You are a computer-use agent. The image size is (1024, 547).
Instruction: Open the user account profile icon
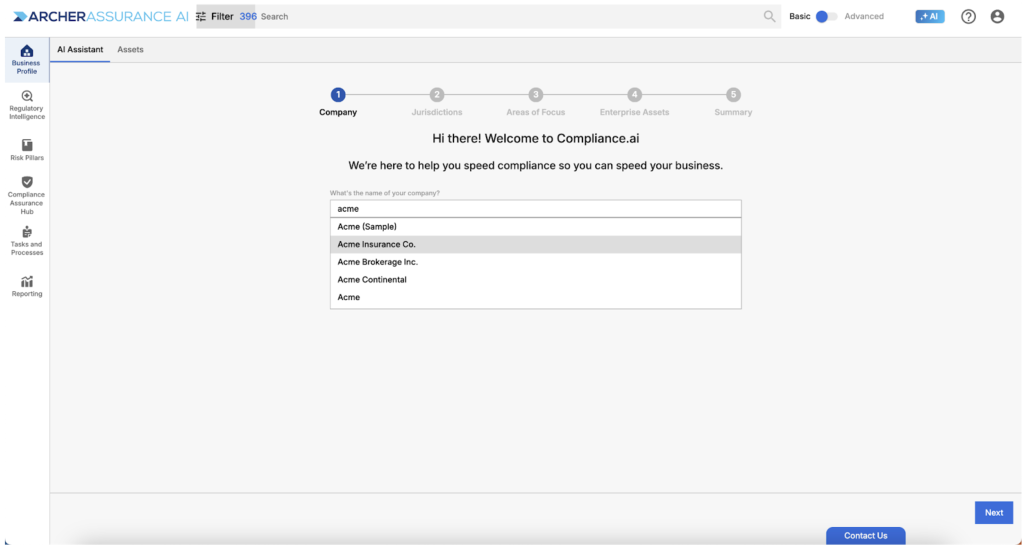pos(997,16)
